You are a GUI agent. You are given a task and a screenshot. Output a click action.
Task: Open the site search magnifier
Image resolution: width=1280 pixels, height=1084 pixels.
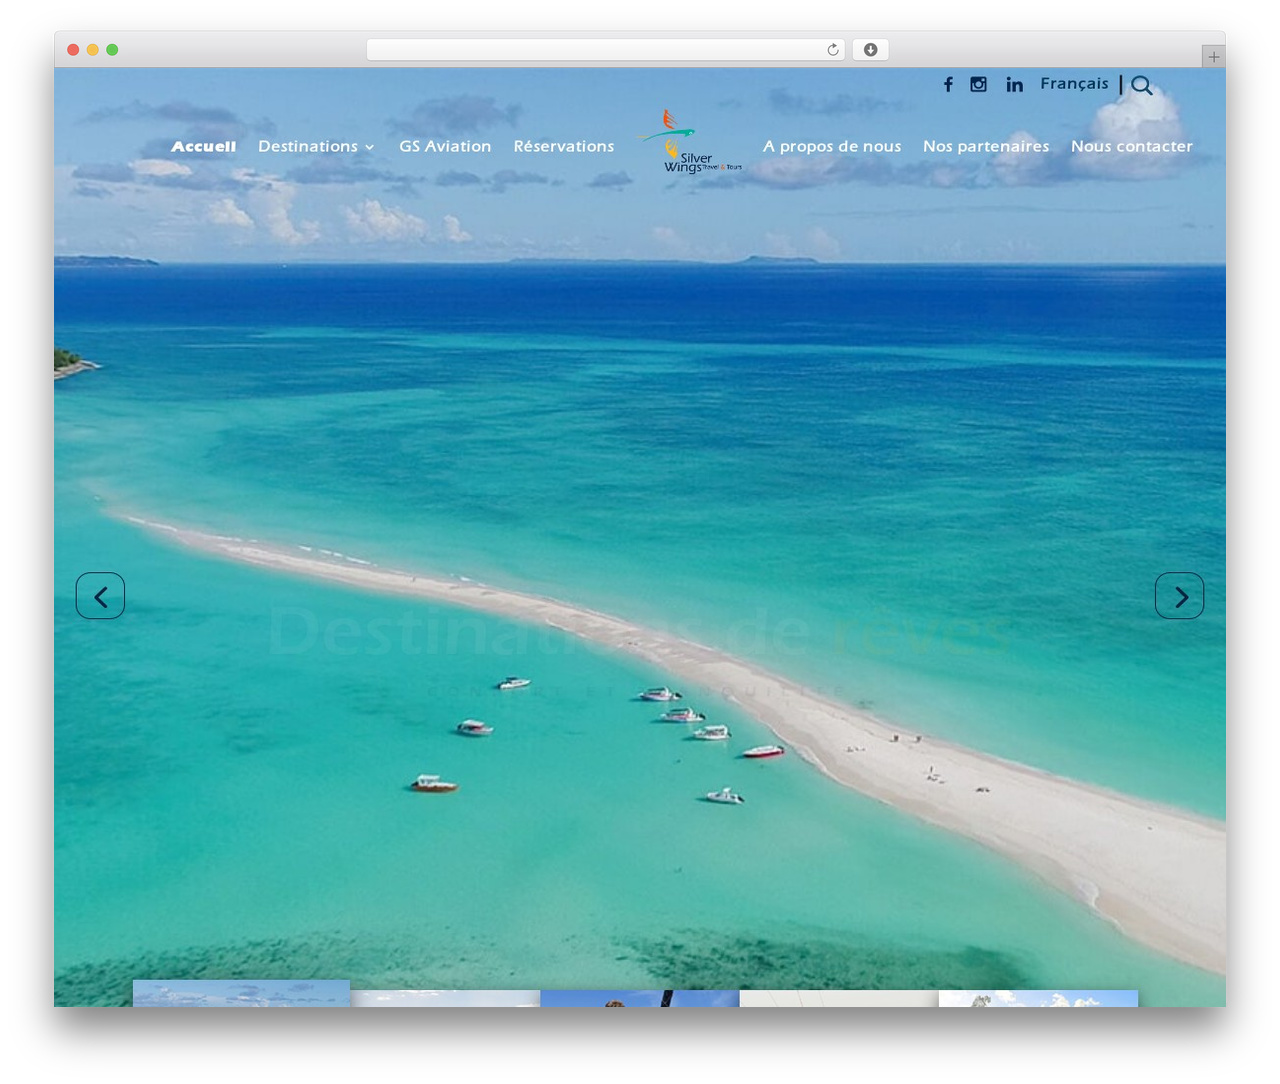point(1142,86)
